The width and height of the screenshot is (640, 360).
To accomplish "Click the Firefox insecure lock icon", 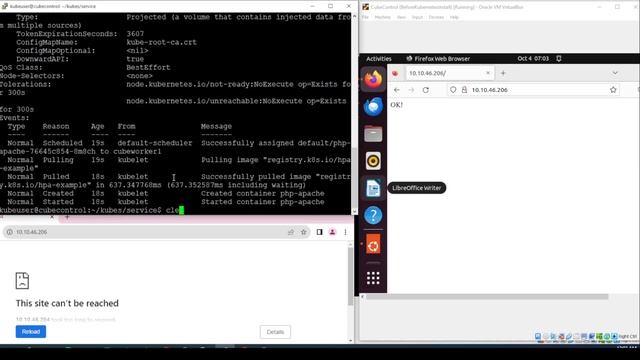I will 464,90.
